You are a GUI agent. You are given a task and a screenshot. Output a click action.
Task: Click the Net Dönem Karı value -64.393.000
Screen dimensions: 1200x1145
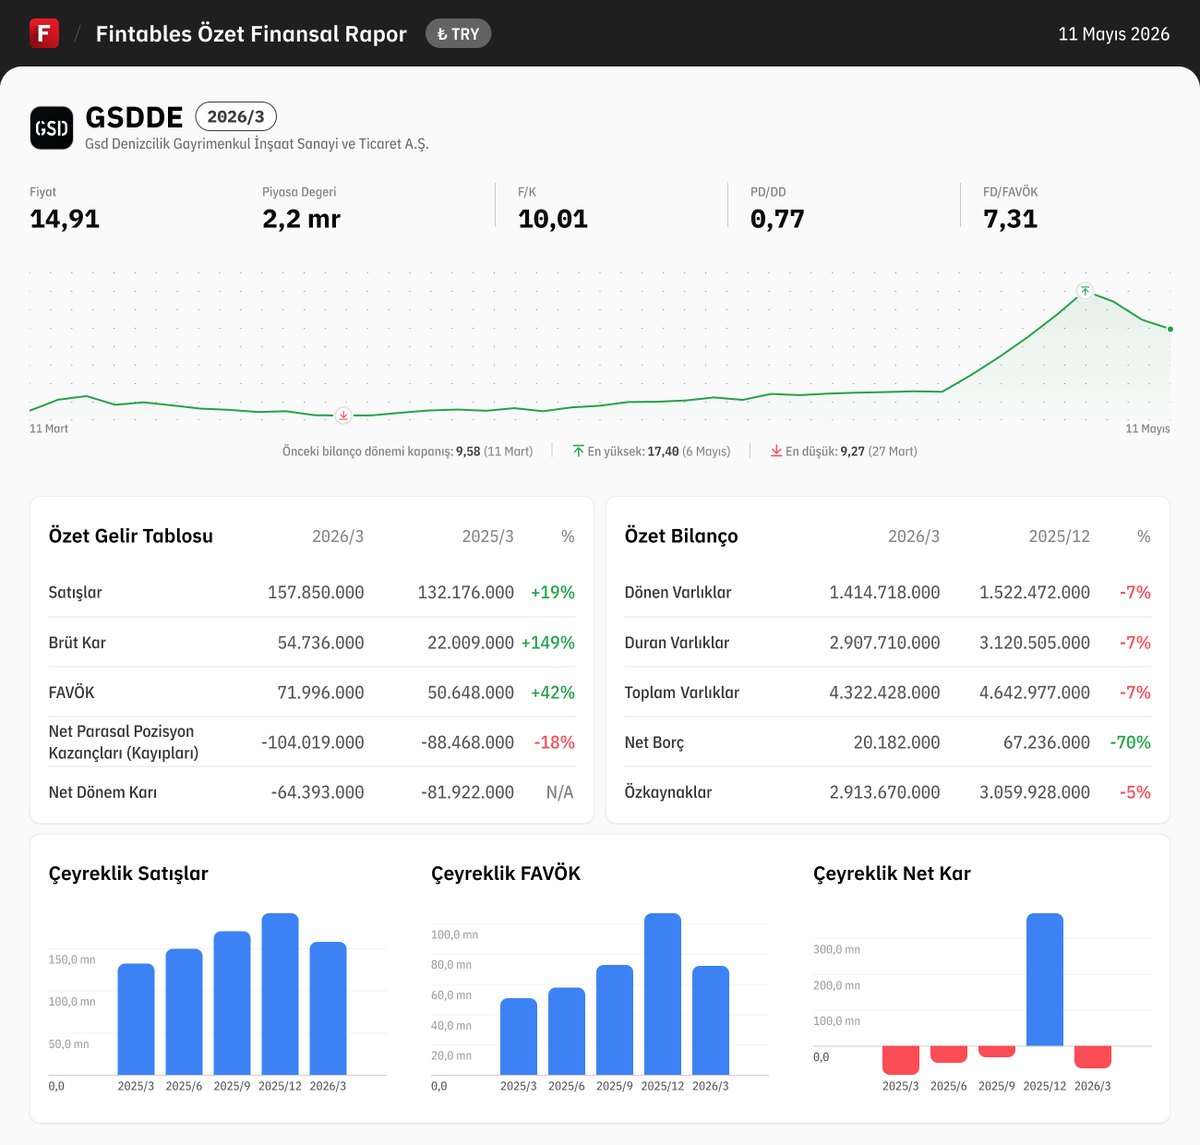317,792
